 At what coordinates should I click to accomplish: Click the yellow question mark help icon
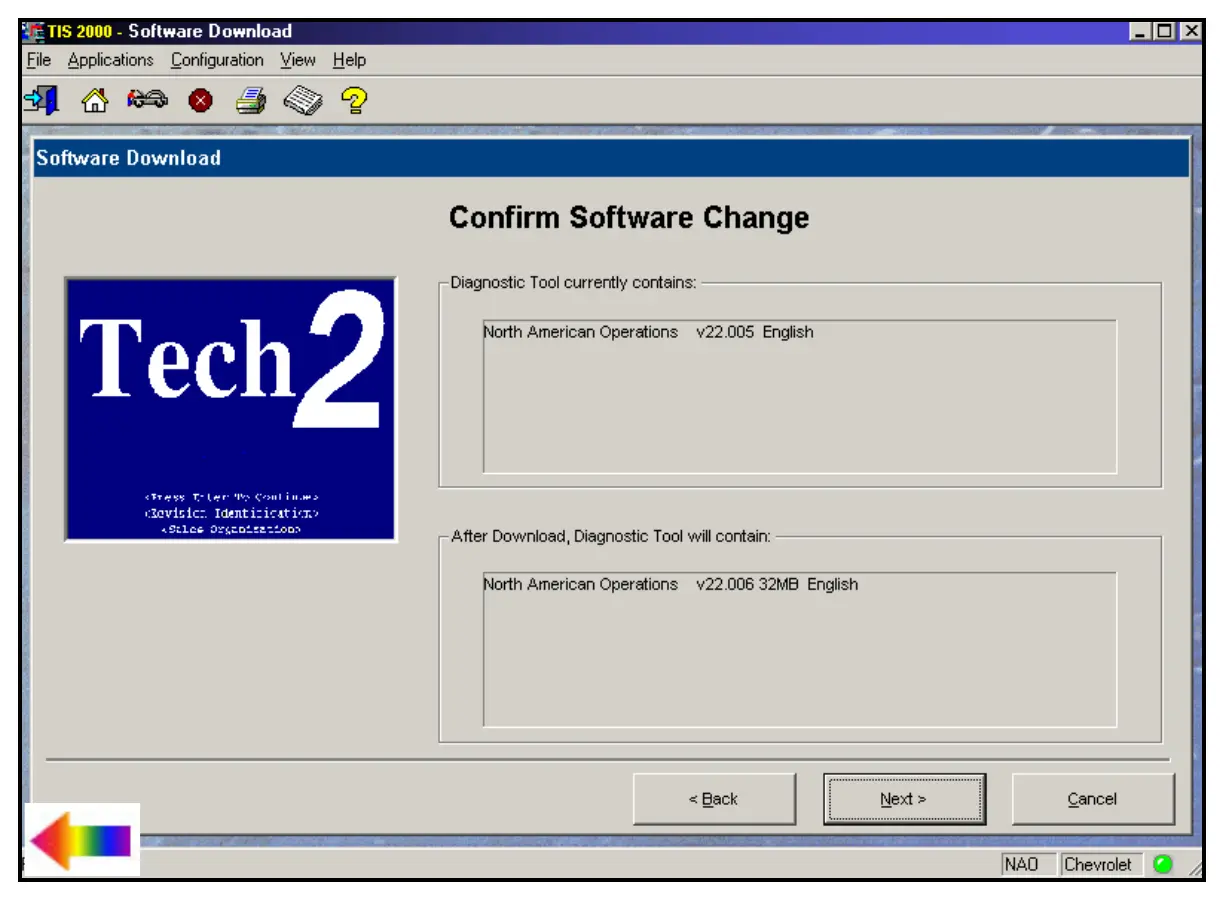pos(354,100)
